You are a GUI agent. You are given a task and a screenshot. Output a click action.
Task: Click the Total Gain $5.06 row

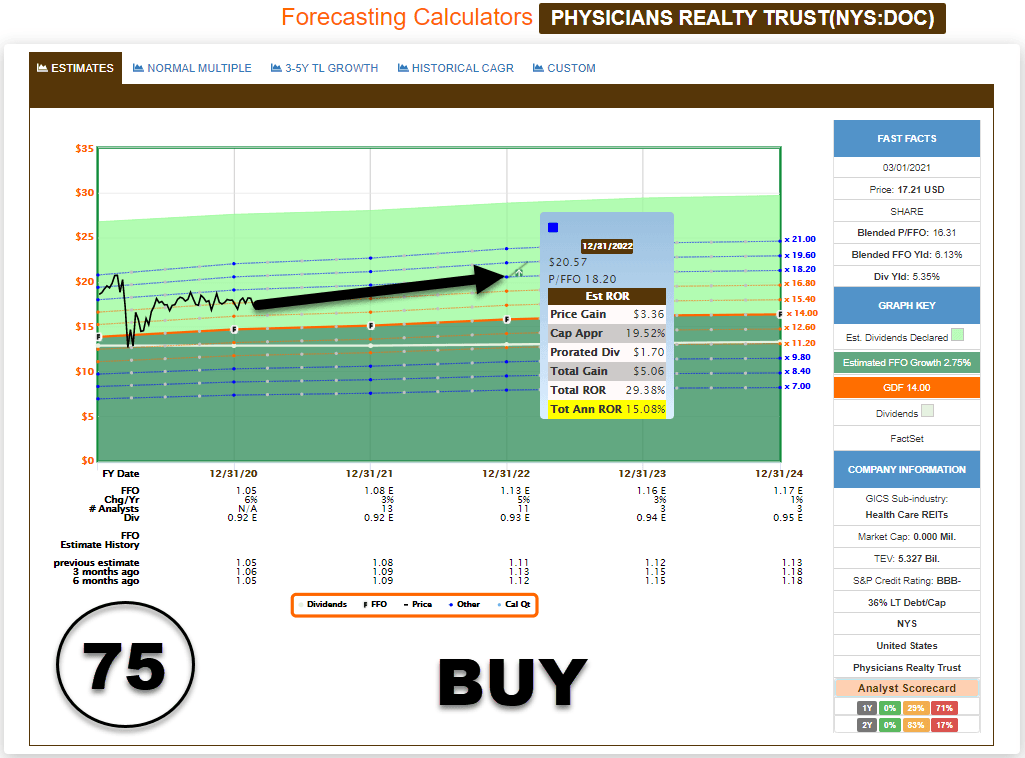pyautogui.click(x=607, y=371)
